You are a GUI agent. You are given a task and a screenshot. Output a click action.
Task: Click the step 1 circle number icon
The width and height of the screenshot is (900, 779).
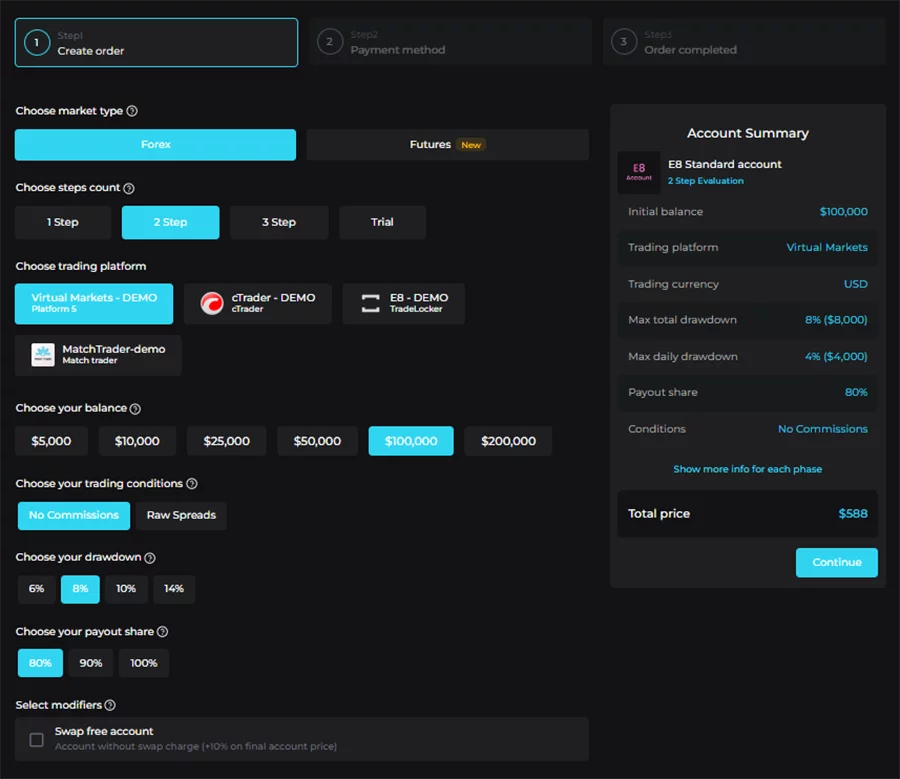pyautogui.click(x=37, y=42)
